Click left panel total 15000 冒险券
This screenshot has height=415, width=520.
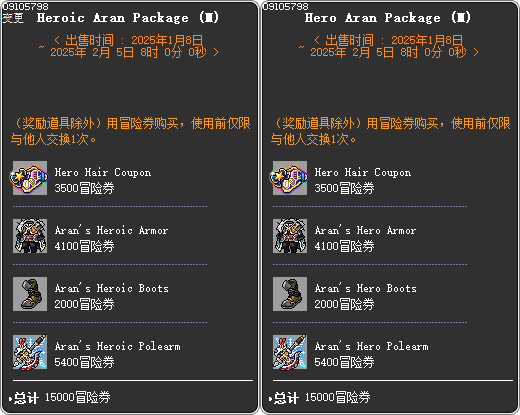point(77,397)
